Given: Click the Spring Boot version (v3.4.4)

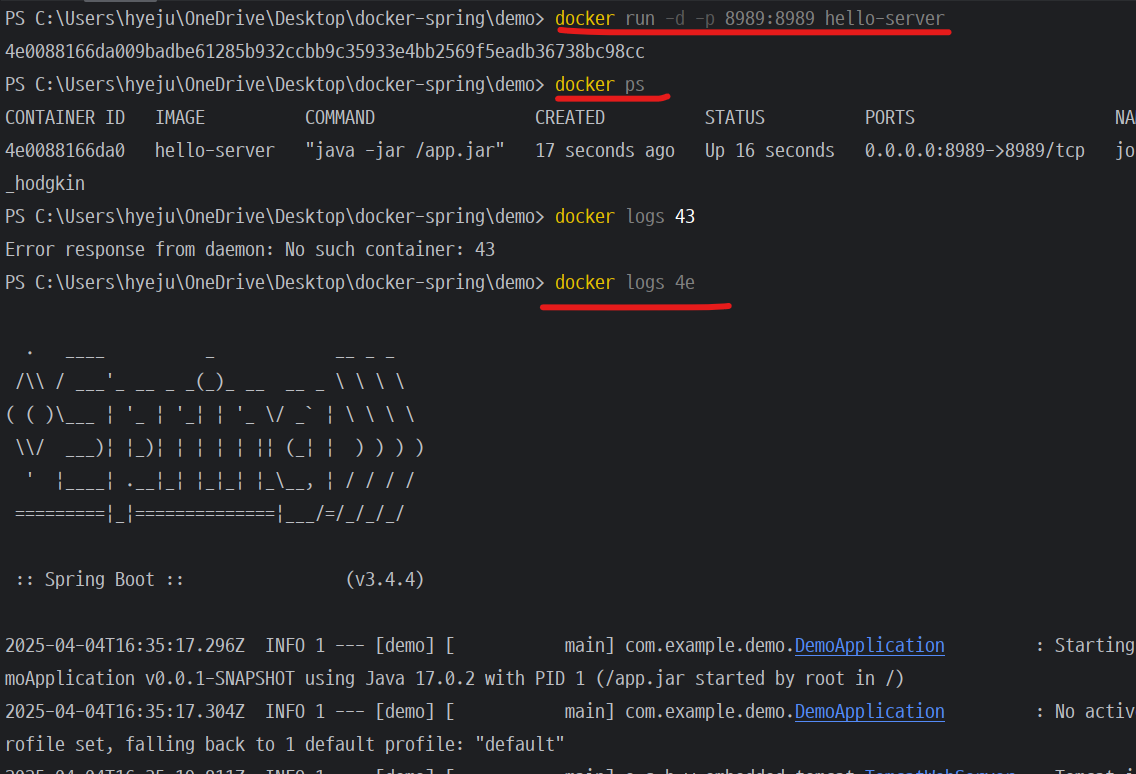Looking at the screenshot, I should (385, 579).
